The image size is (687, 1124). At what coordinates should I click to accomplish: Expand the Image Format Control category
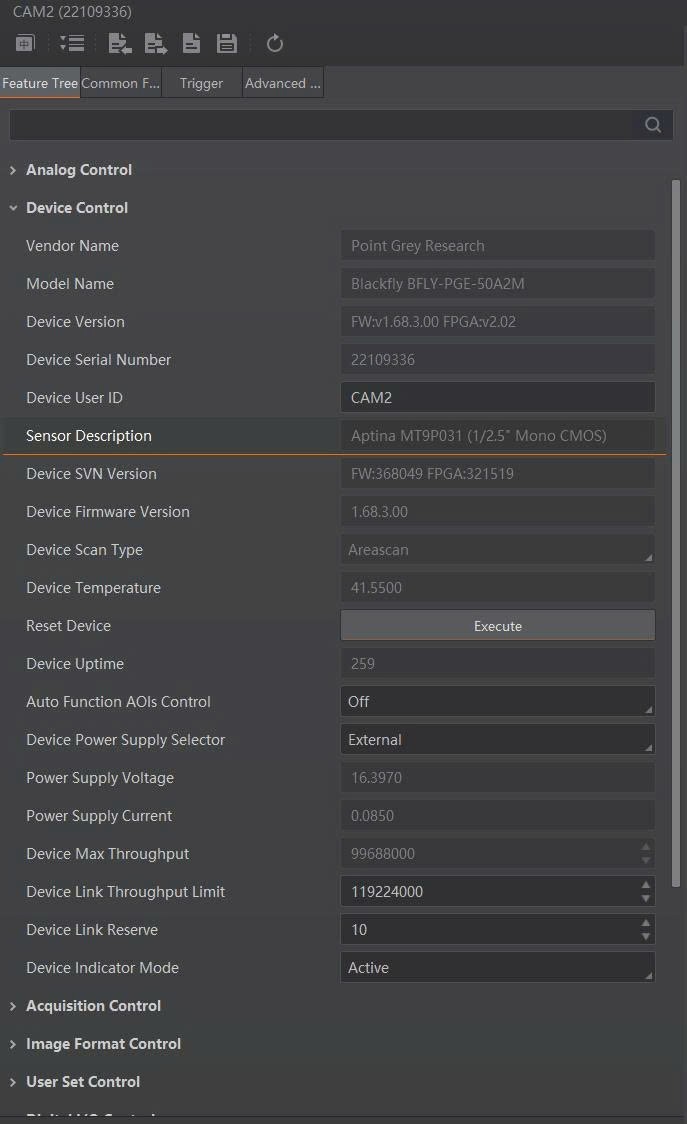tap(13, 1044)
